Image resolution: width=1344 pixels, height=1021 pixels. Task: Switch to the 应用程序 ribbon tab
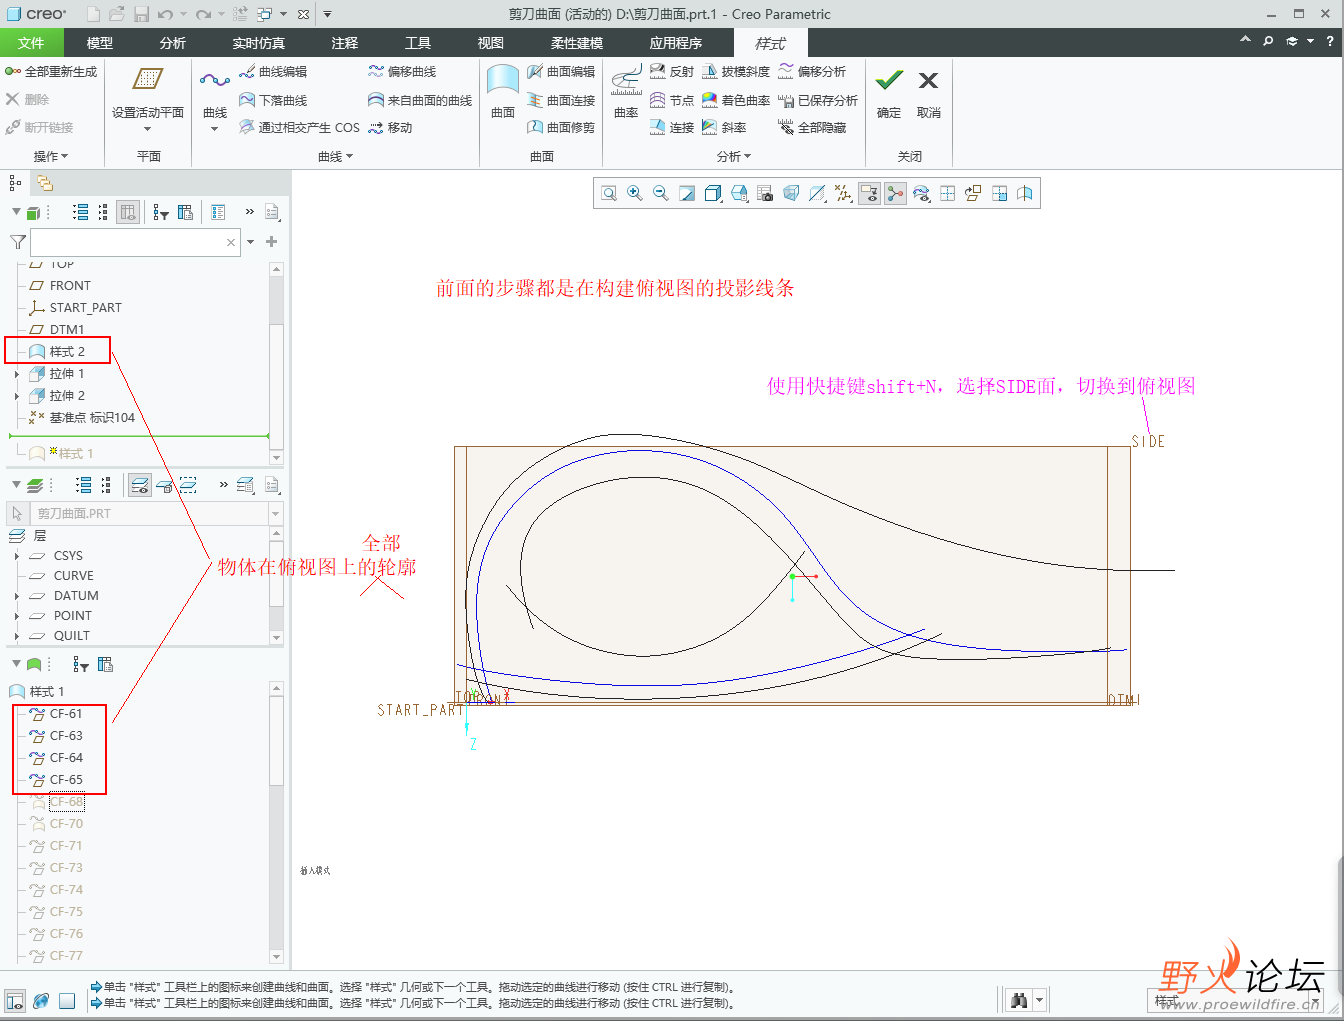point(676,43)
